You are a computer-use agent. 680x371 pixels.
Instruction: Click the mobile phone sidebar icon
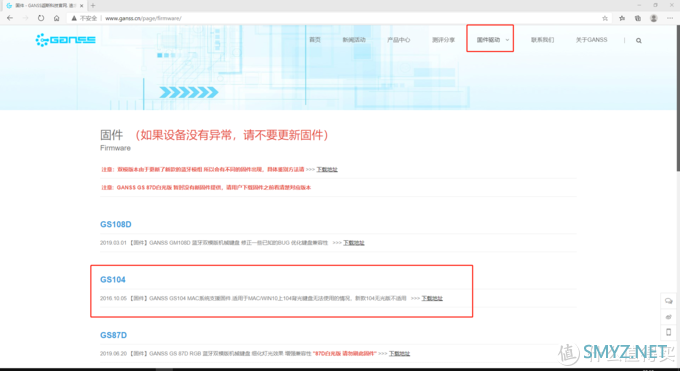(668, 332)
